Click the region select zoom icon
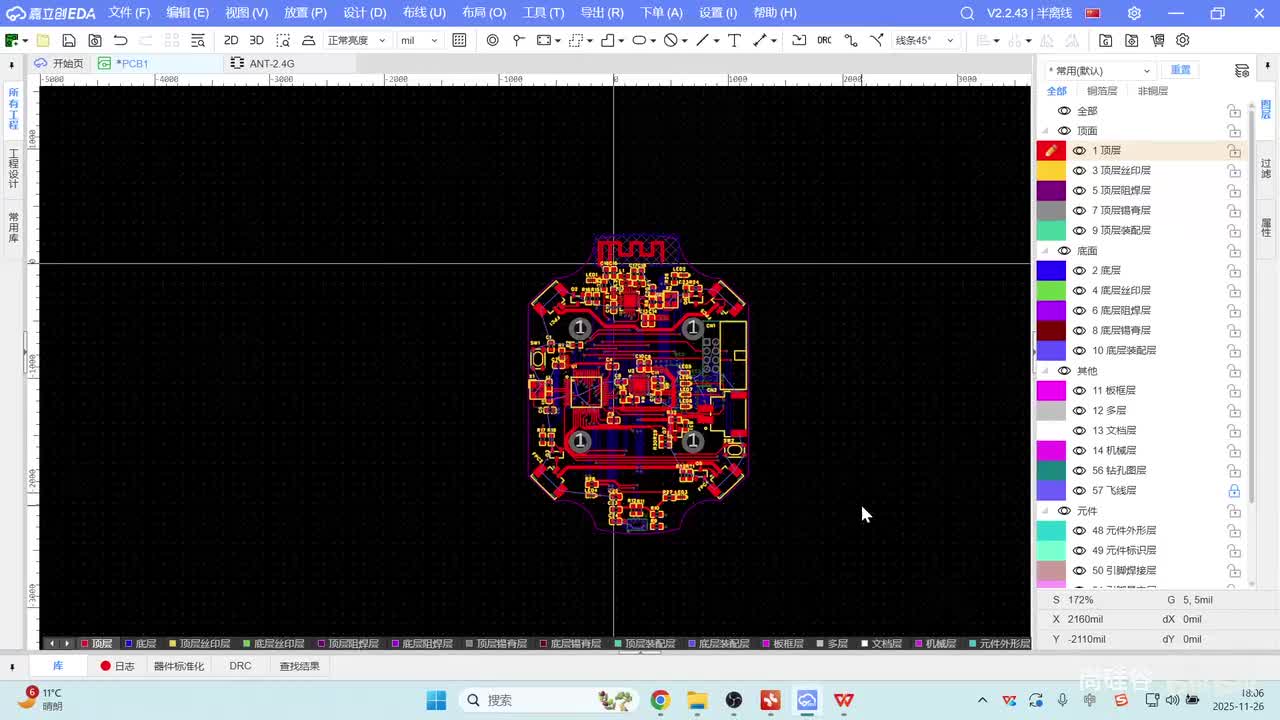The image size is (1280, 720). coord(283,40)
